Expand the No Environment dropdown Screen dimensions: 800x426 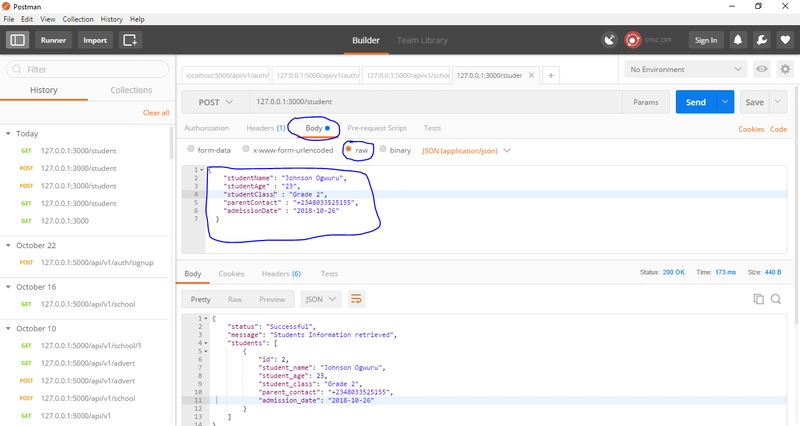pos(685,69)
